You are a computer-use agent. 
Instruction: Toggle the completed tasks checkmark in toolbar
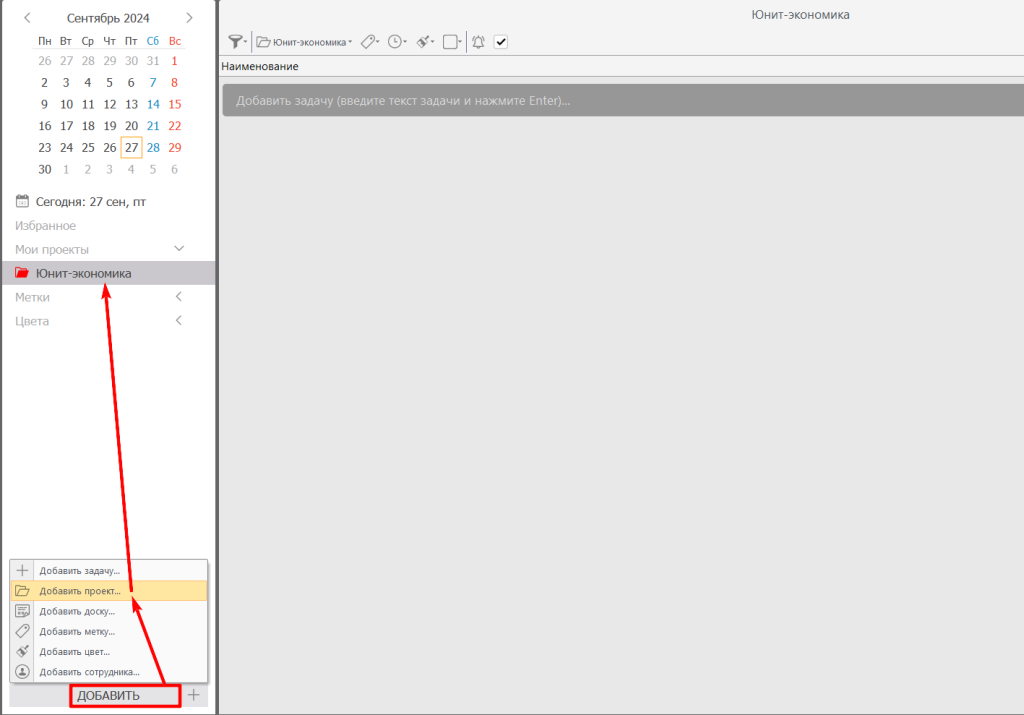tap(501, 42)
